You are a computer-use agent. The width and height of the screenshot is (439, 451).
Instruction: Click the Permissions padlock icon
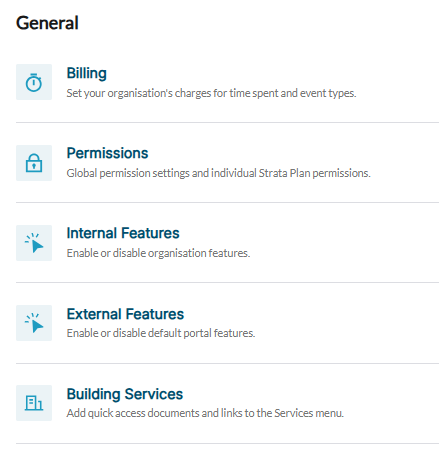34,163
